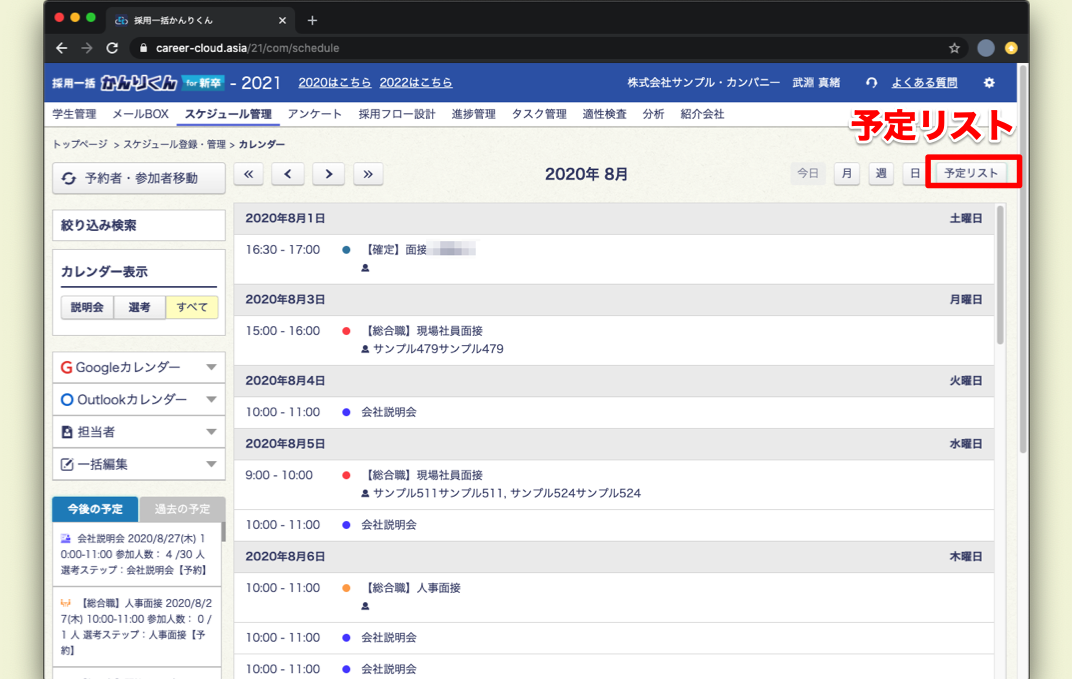Screen dimensions: 1072x679
Task: Open the 学生管理 menu
Action: (x=74, y=114)
